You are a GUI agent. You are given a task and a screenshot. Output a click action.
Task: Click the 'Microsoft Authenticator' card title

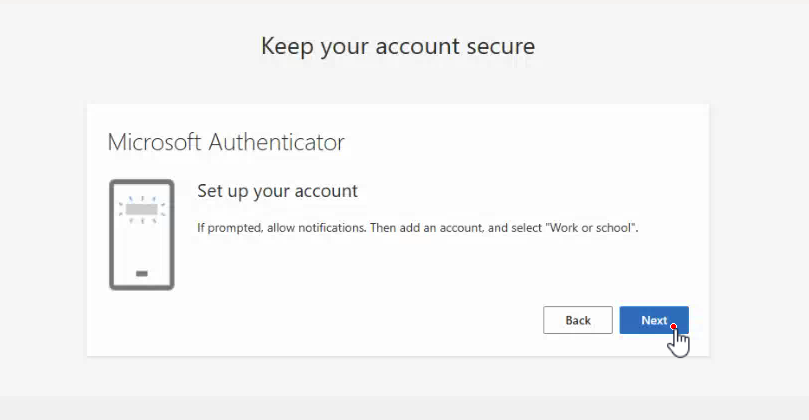(x=226, y=142)
